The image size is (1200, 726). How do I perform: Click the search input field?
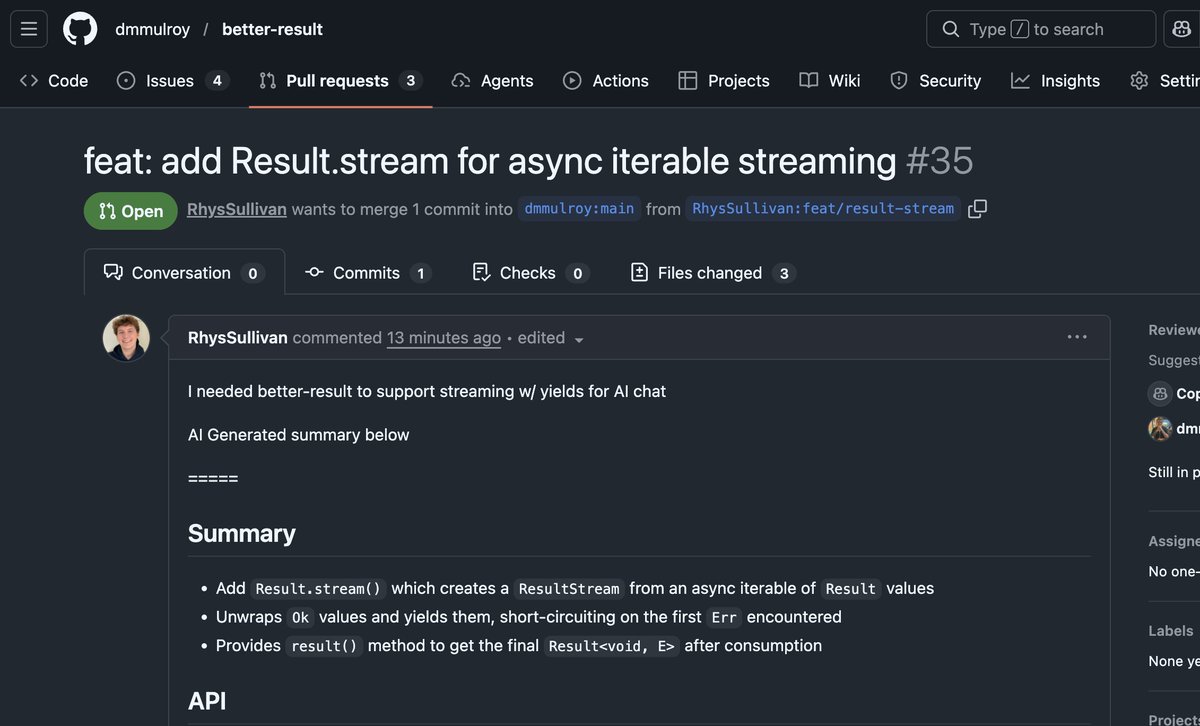[x=1041, y=29]
